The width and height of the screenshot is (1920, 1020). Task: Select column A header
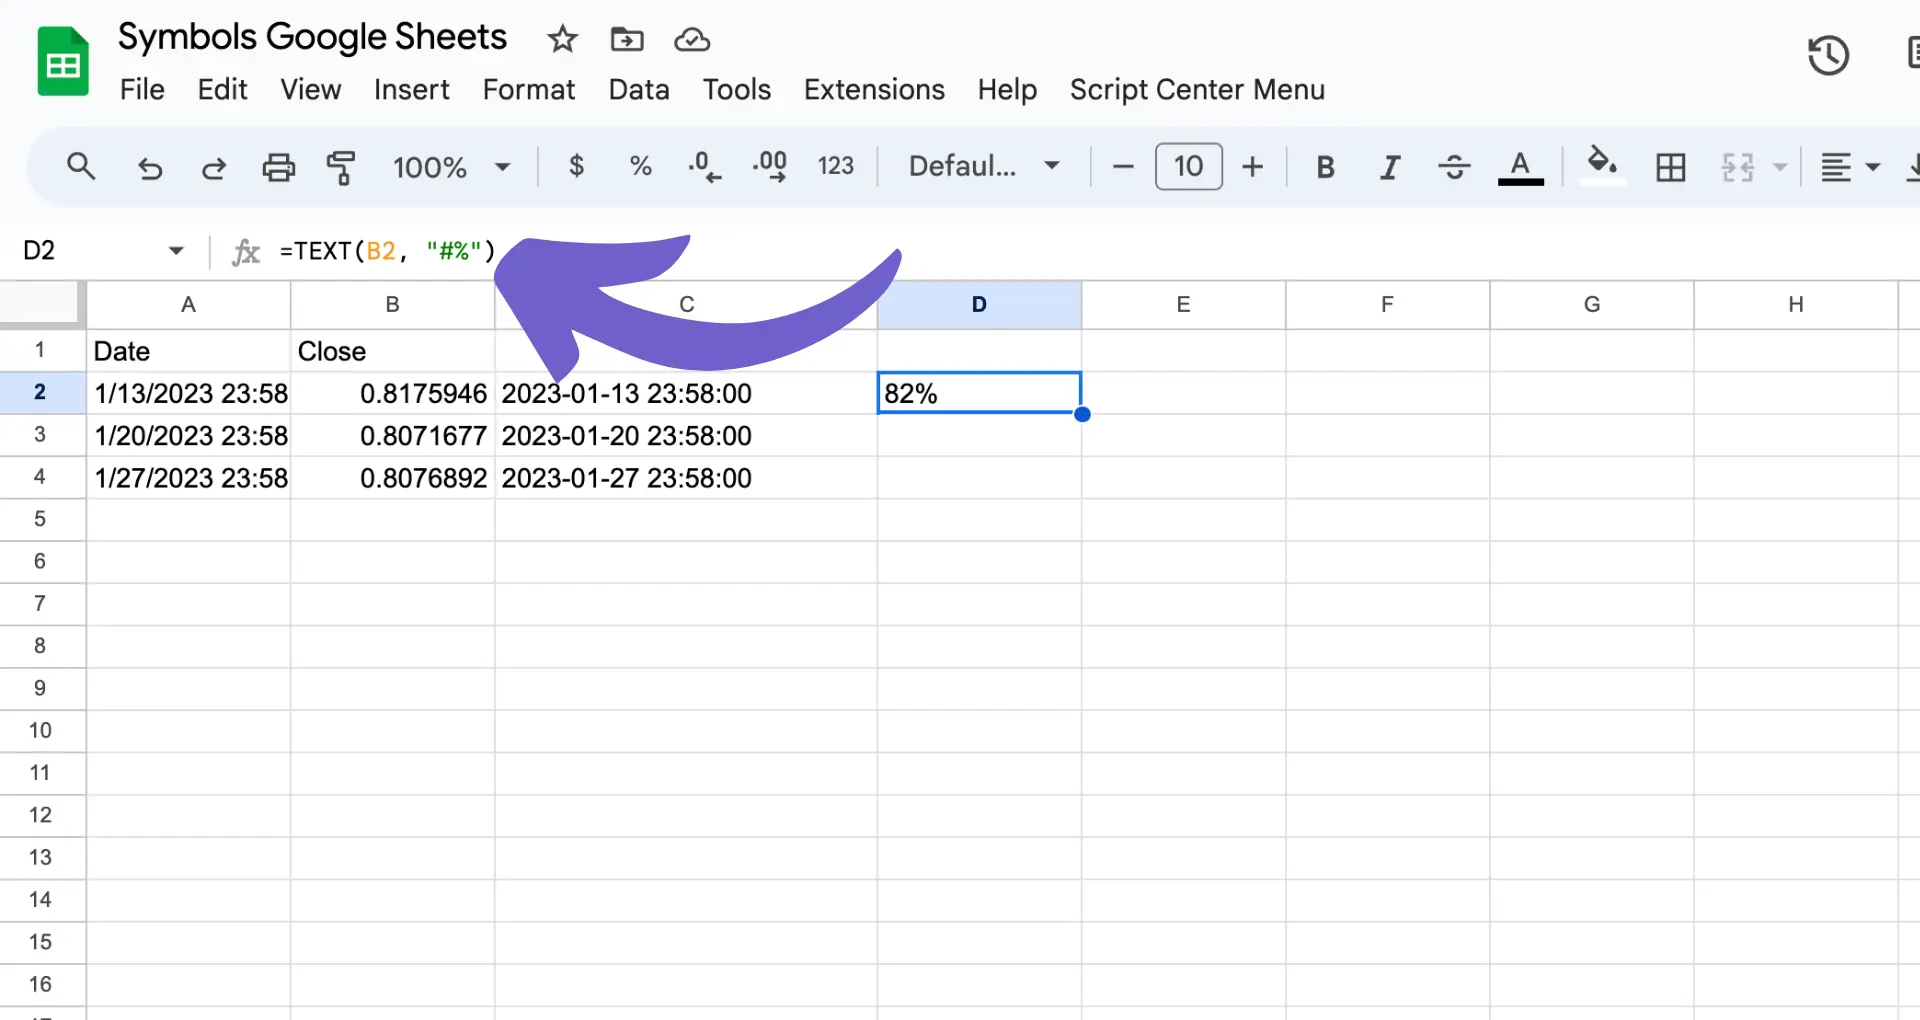pyautogui.click(x=188, y=304)
